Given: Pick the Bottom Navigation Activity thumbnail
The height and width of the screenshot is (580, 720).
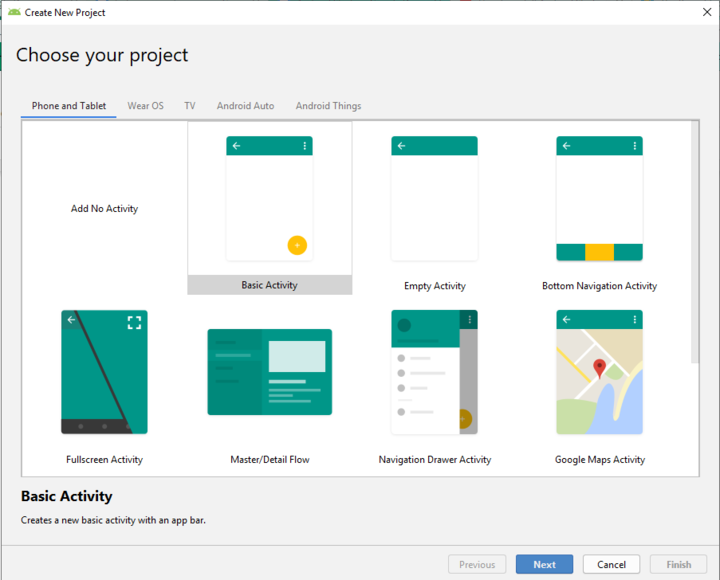Looking at the screenshot, I should (x=599, y=198).
